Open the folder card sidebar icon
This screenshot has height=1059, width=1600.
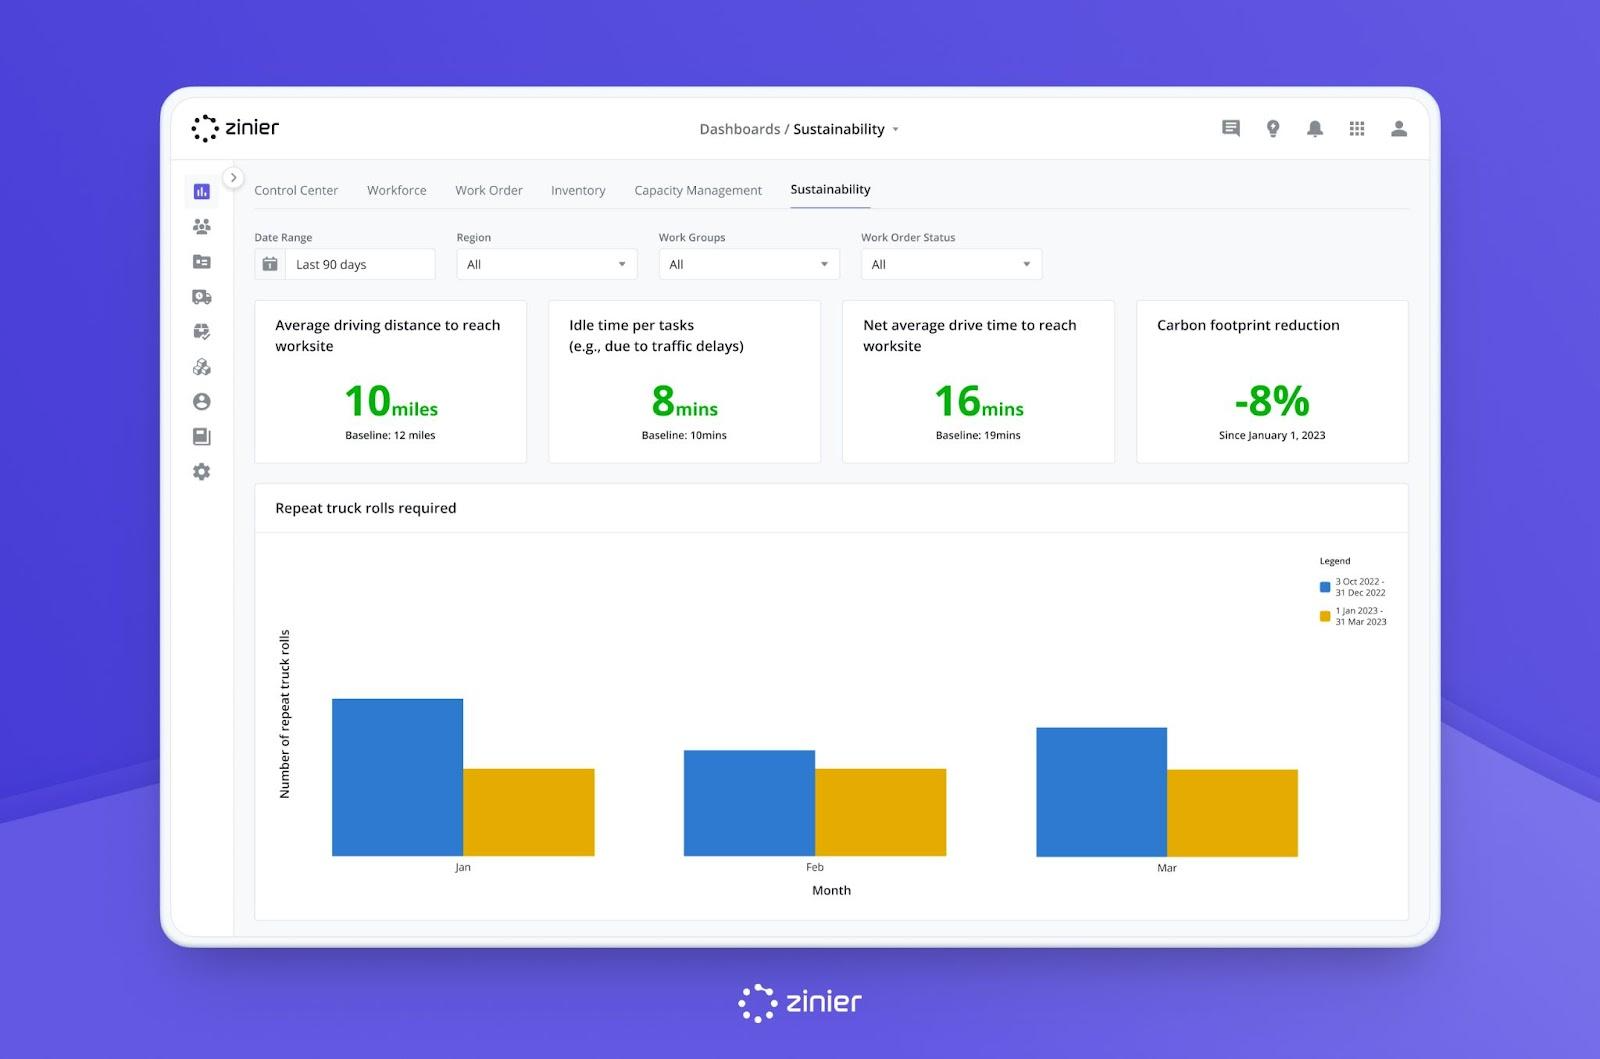tap(202, 261)
